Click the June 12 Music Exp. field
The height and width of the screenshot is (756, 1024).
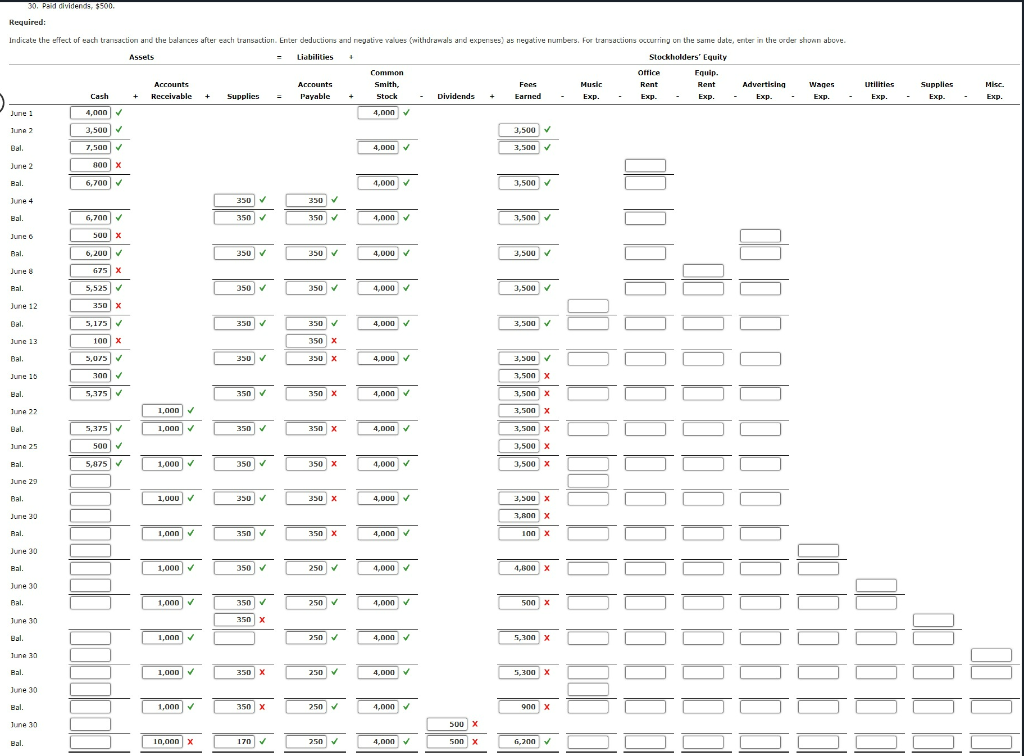pos(588,306)
